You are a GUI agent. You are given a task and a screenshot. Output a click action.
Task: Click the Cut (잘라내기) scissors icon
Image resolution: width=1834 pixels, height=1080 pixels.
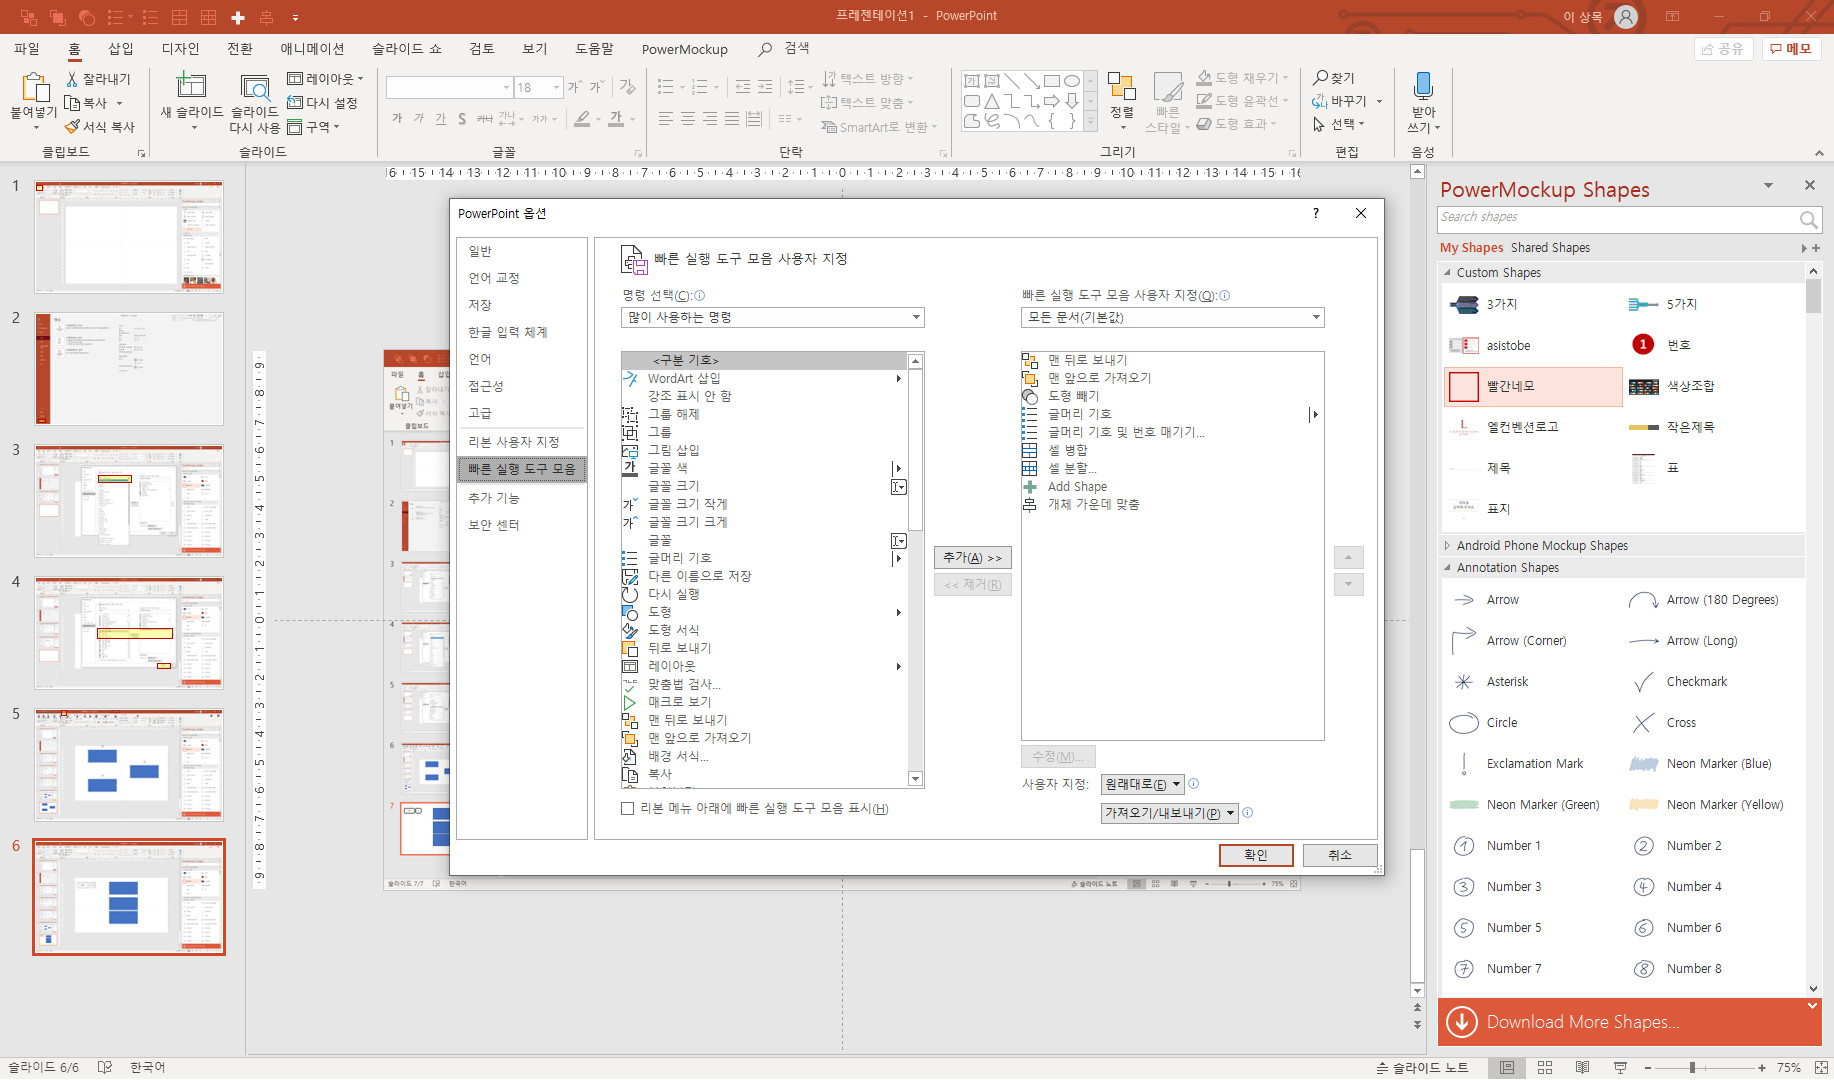point(72,79)
